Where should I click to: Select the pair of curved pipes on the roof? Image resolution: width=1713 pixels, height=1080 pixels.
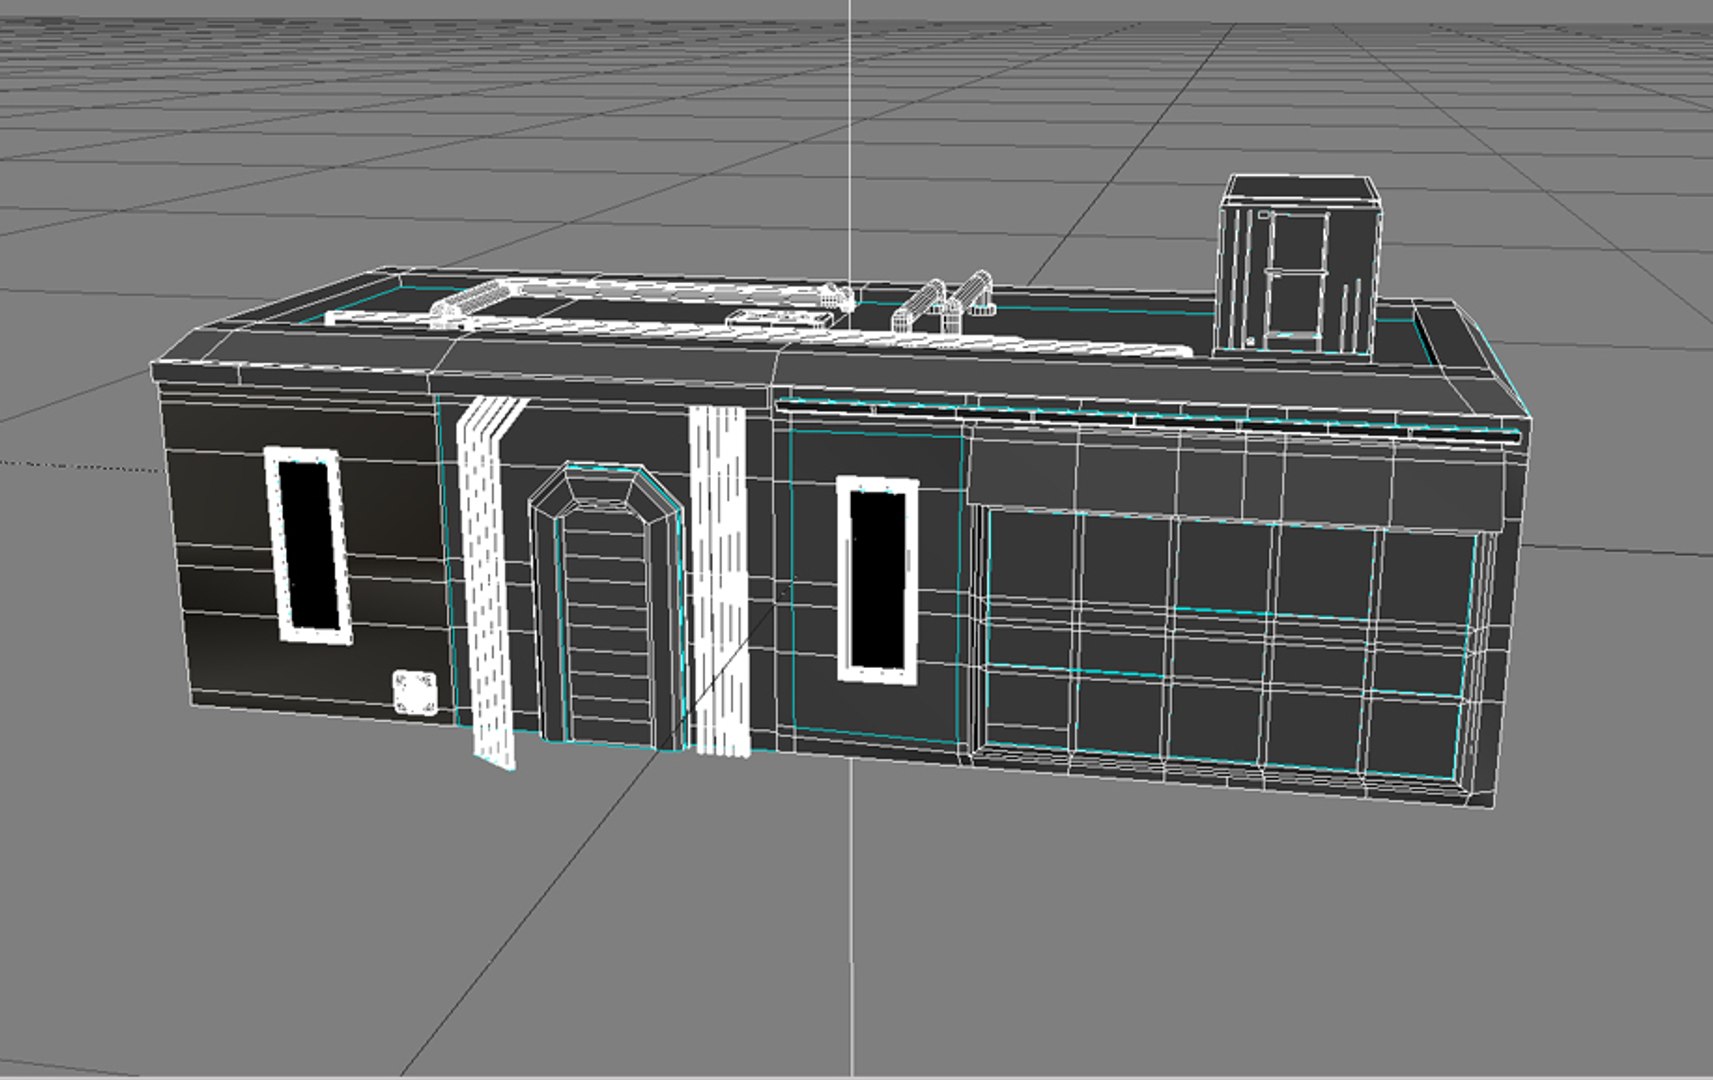(943, 301)
